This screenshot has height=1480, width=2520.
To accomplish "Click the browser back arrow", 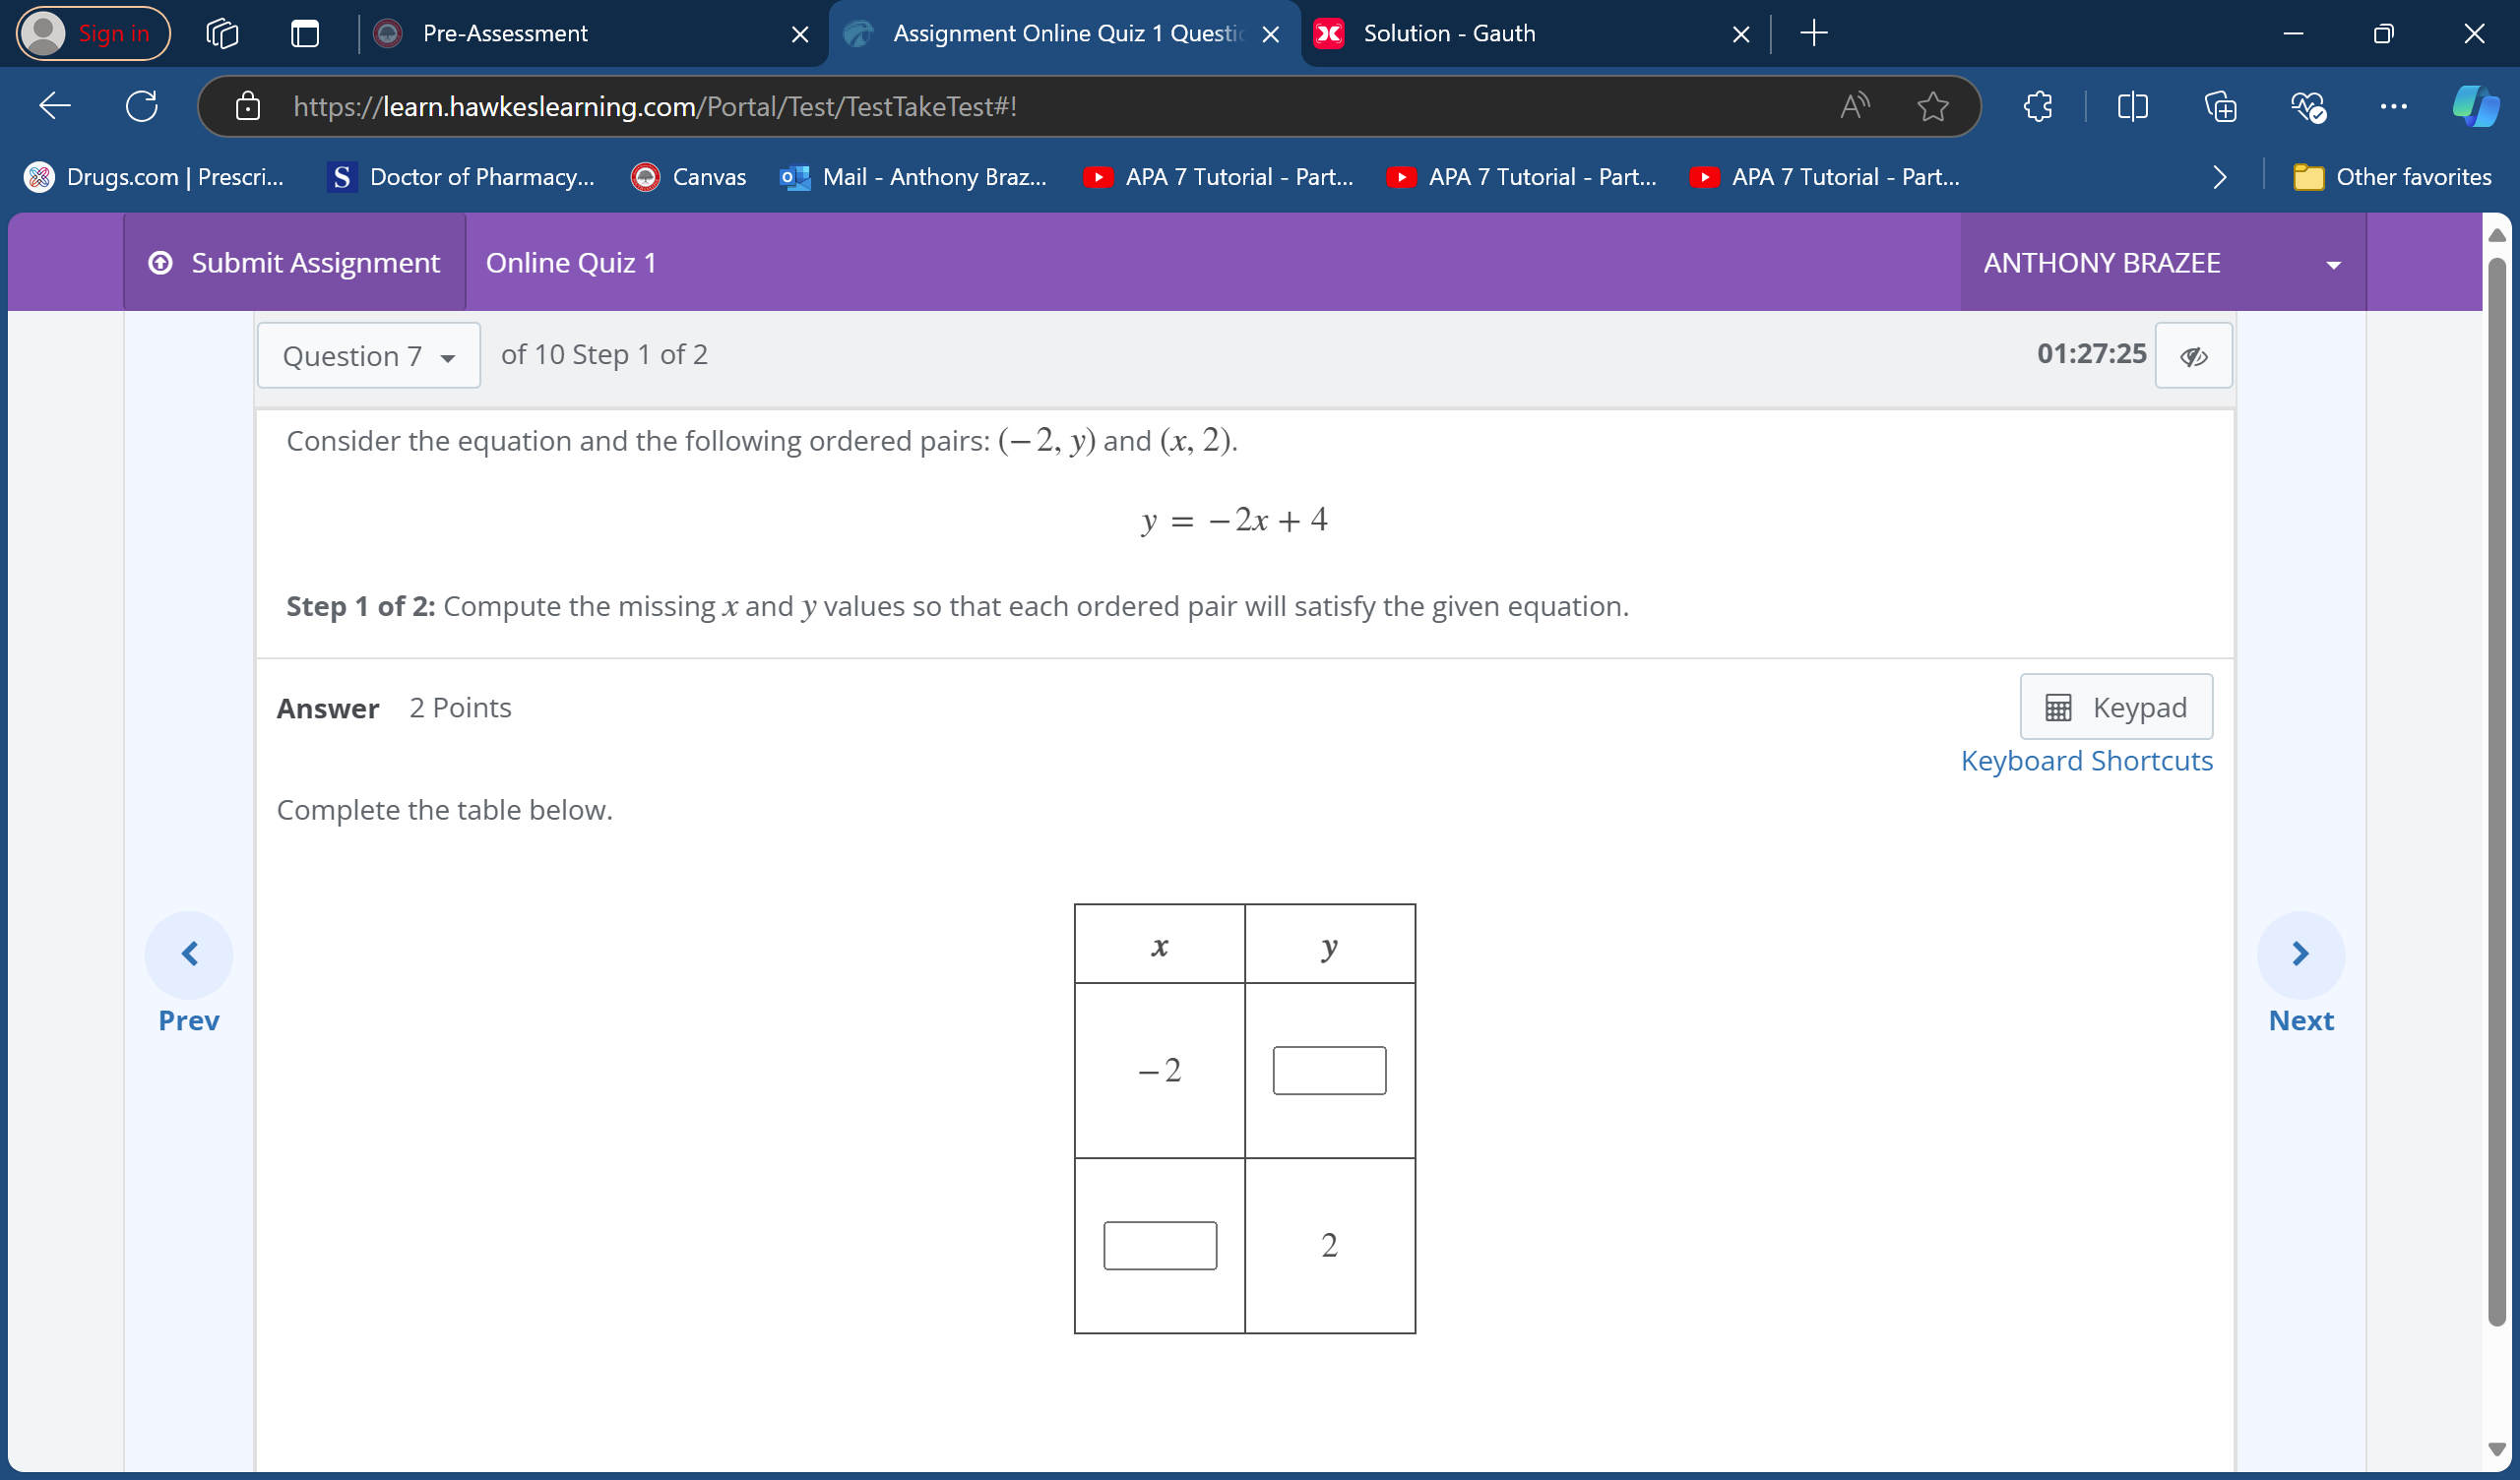I will [x=54, y=105].
